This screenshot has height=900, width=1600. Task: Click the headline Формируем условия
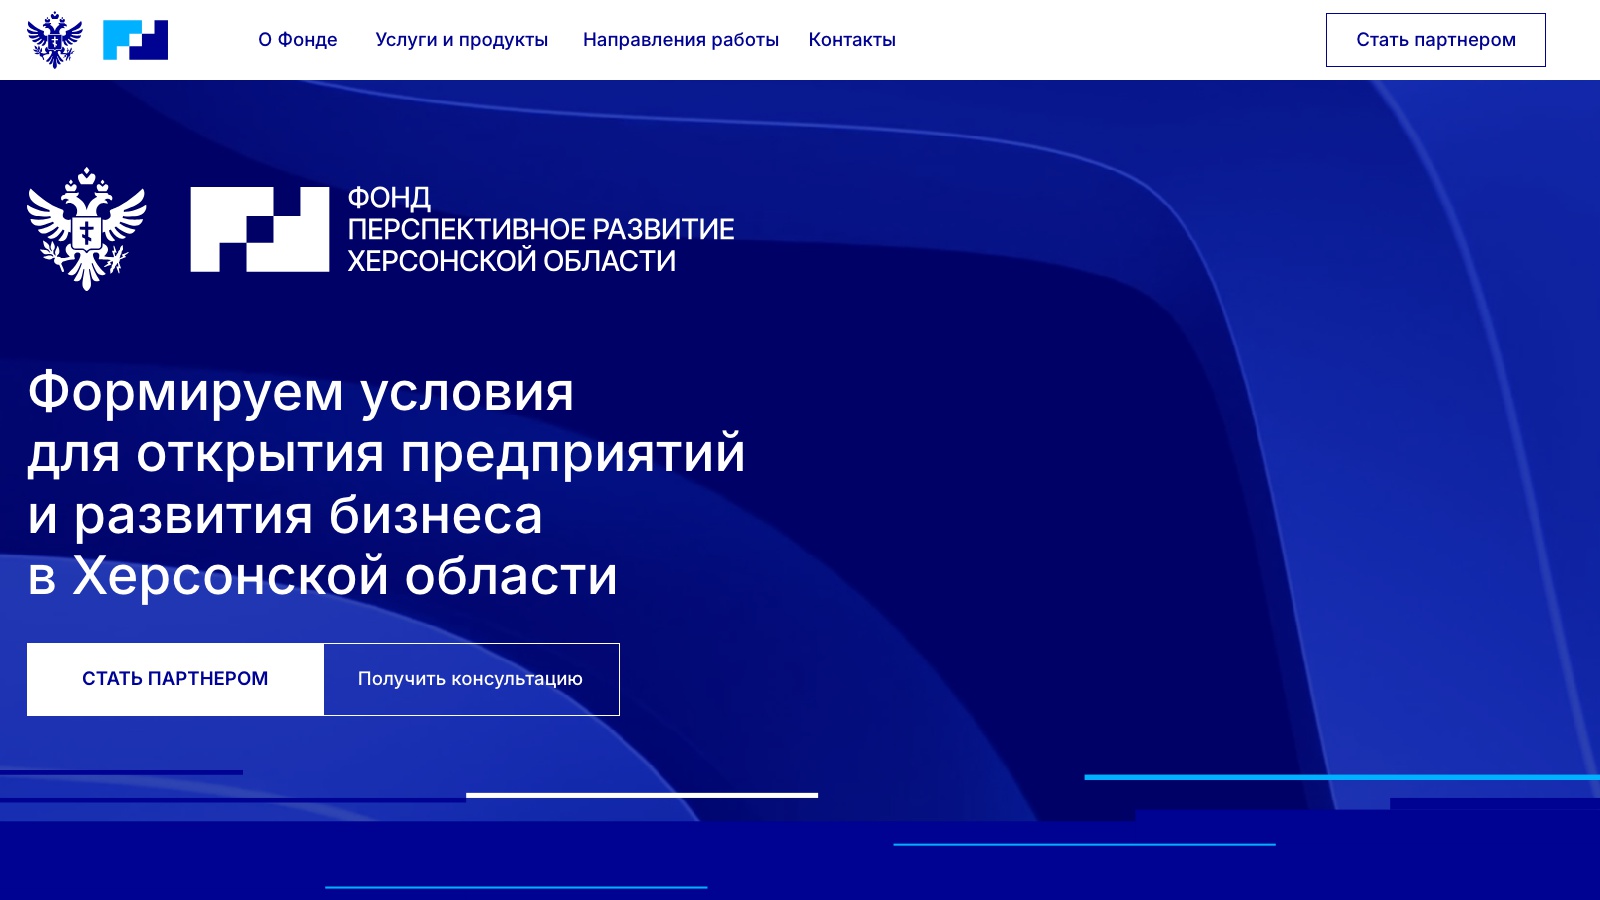pos(301,391)
